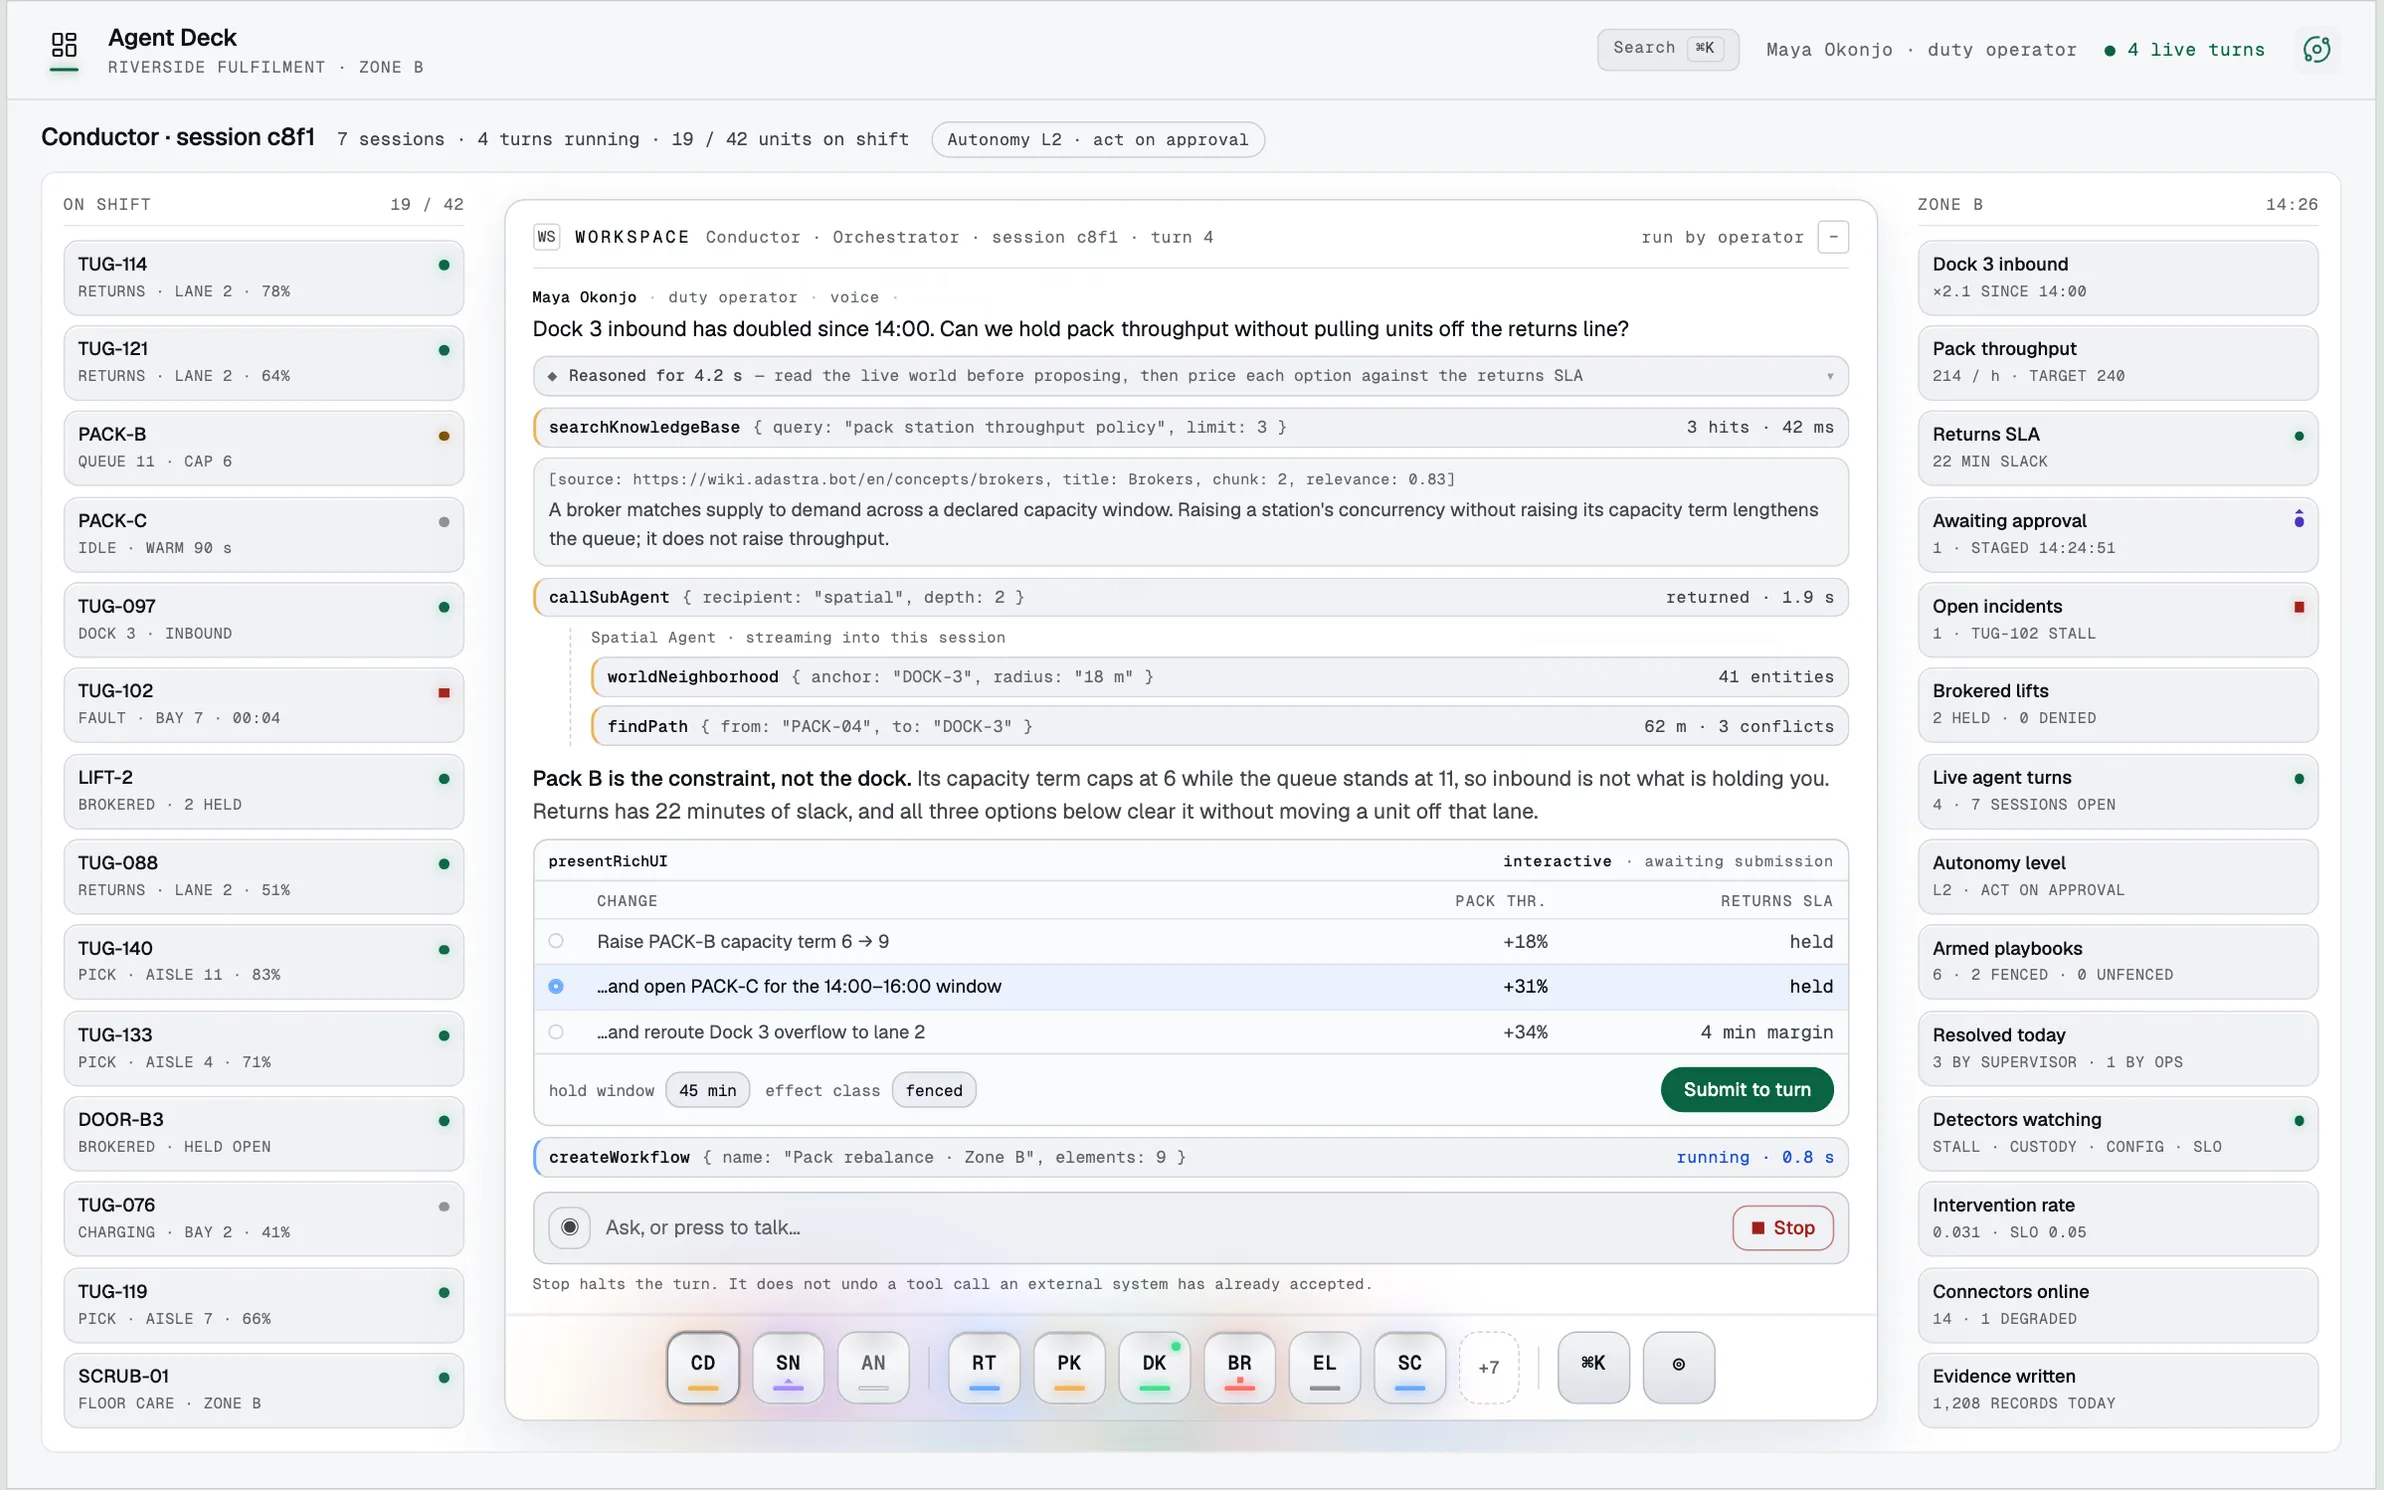Image resolution: width=2384 pixels, height=1490 pixels.
Task: Open the hold window '45 min' selector
Action: 707,1090
